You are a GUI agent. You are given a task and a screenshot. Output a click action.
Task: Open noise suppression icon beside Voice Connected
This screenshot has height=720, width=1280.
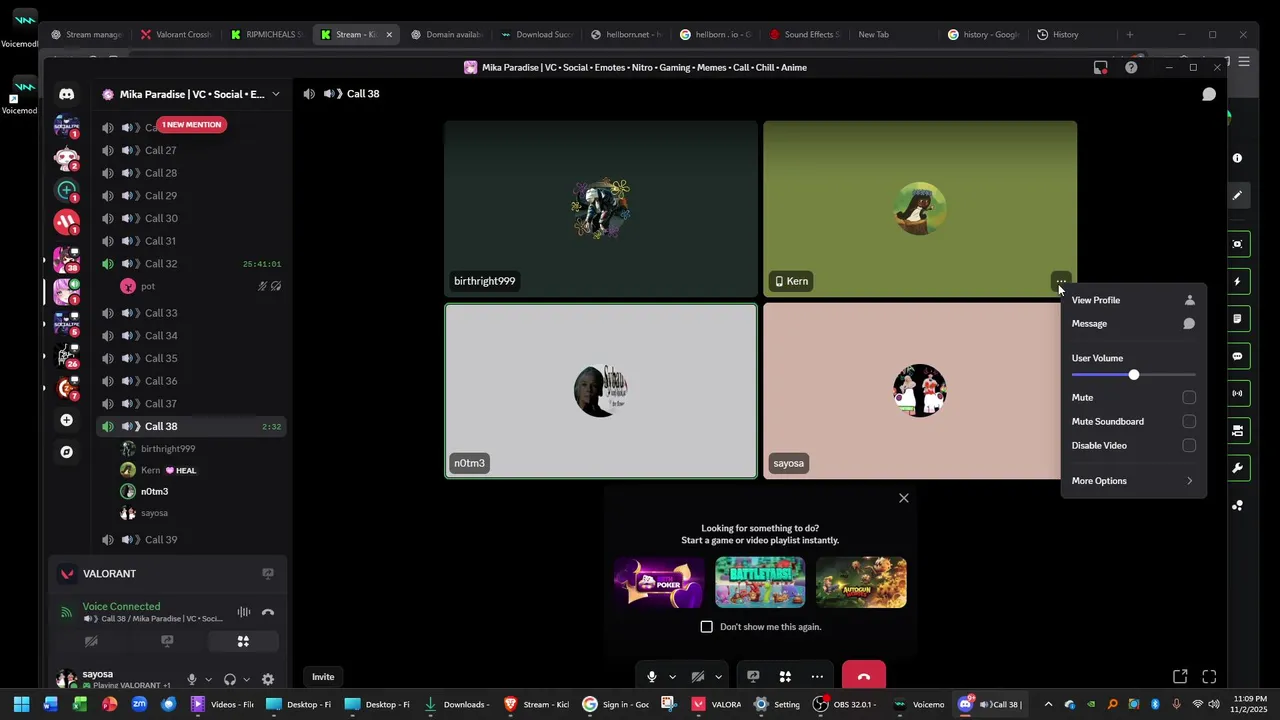tap(244, 612)
